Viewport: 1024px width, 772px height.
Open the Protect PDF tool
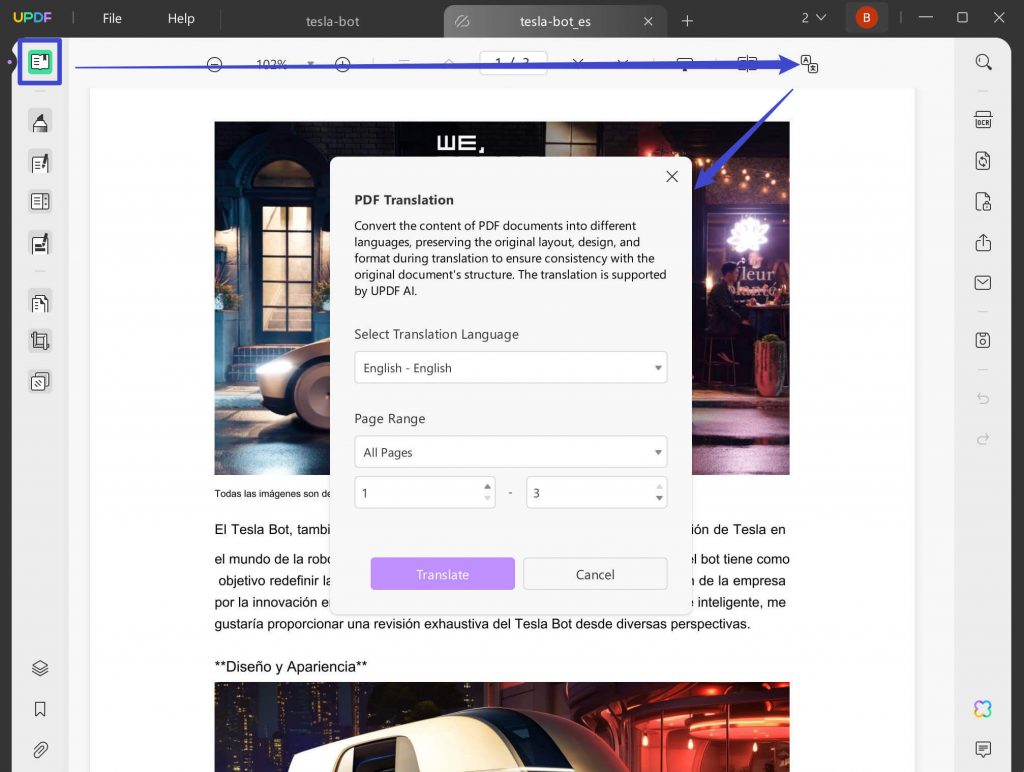point(983,201)
